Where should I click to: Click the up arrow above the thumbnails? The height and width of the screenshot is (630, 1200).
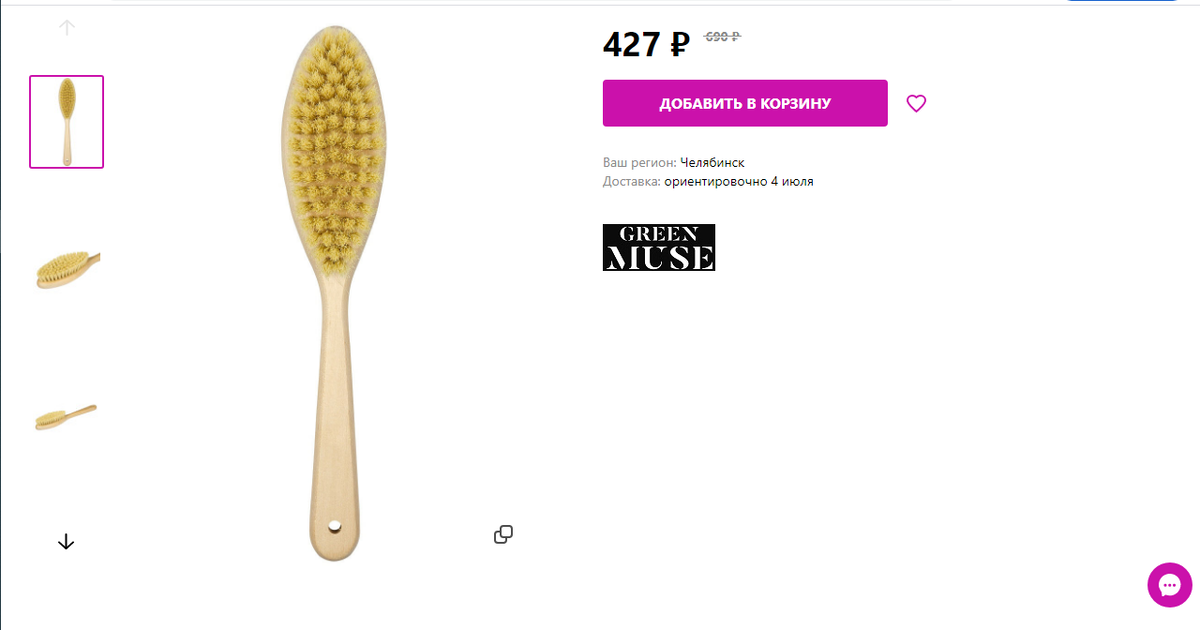tap(66, 28)
